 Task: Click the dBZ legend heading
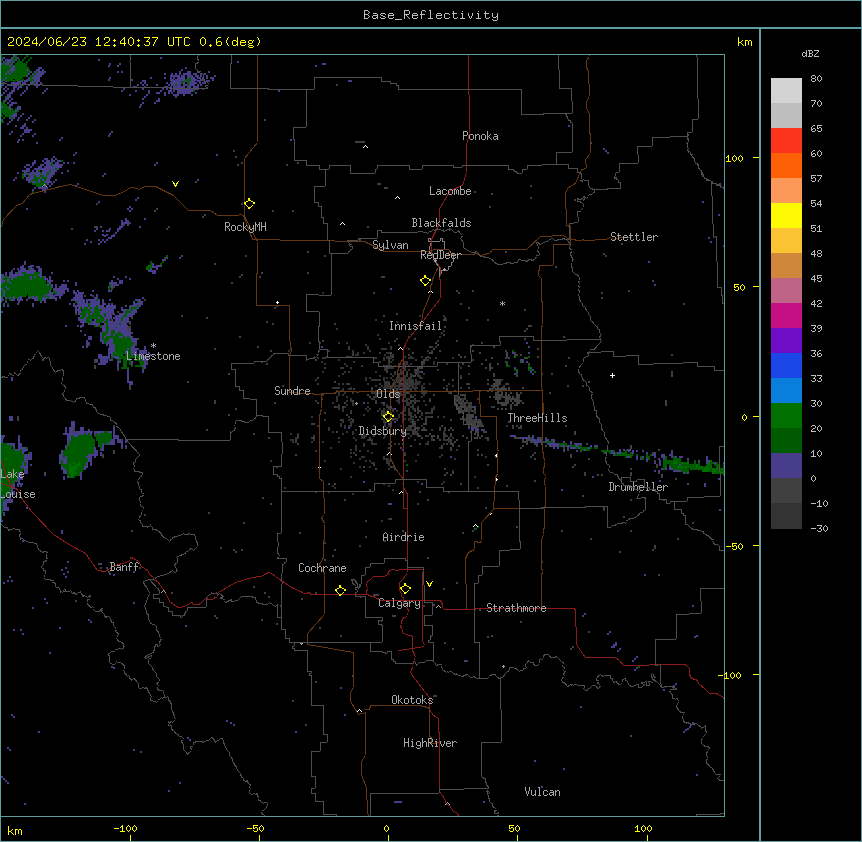pyautogui.click(x=810, y=54)
